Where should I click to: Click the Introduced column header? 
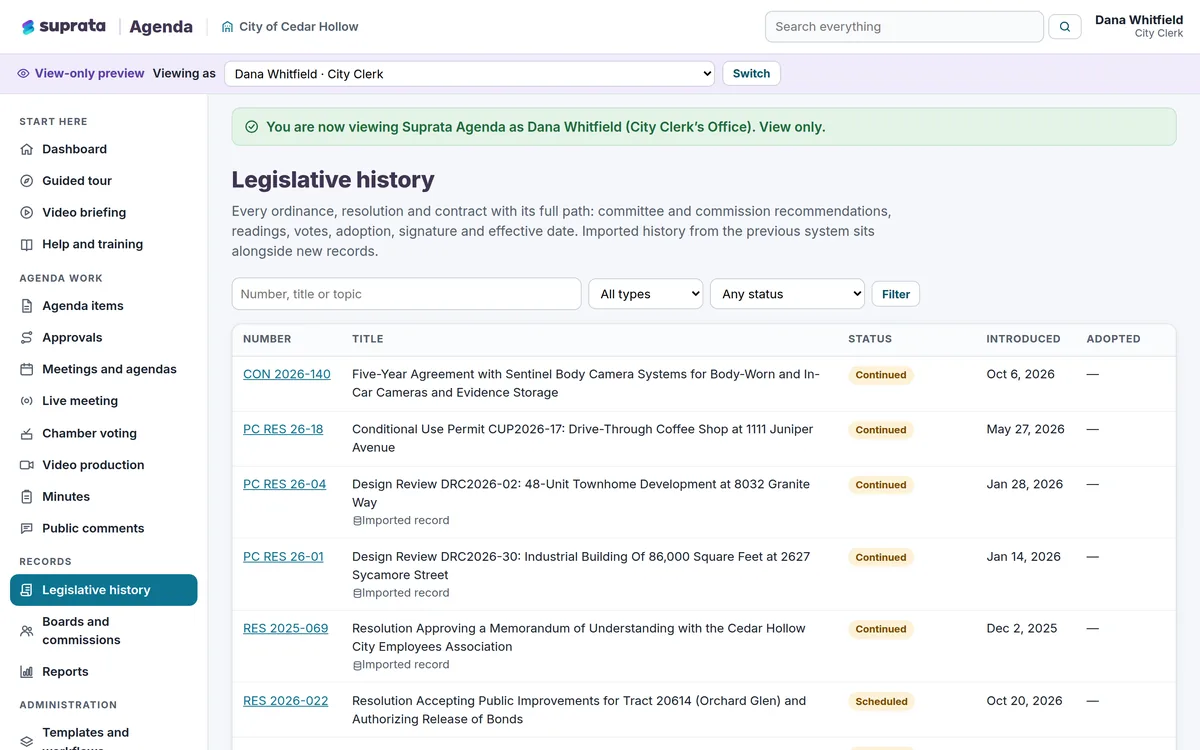[x=1023, y=339]
